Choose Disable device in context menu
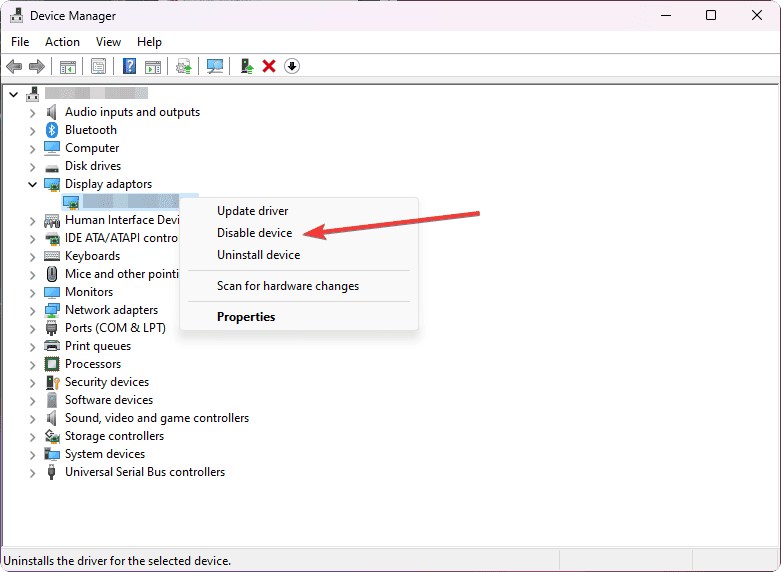Viewport: 781px width, 572px height. coord(299,233)
